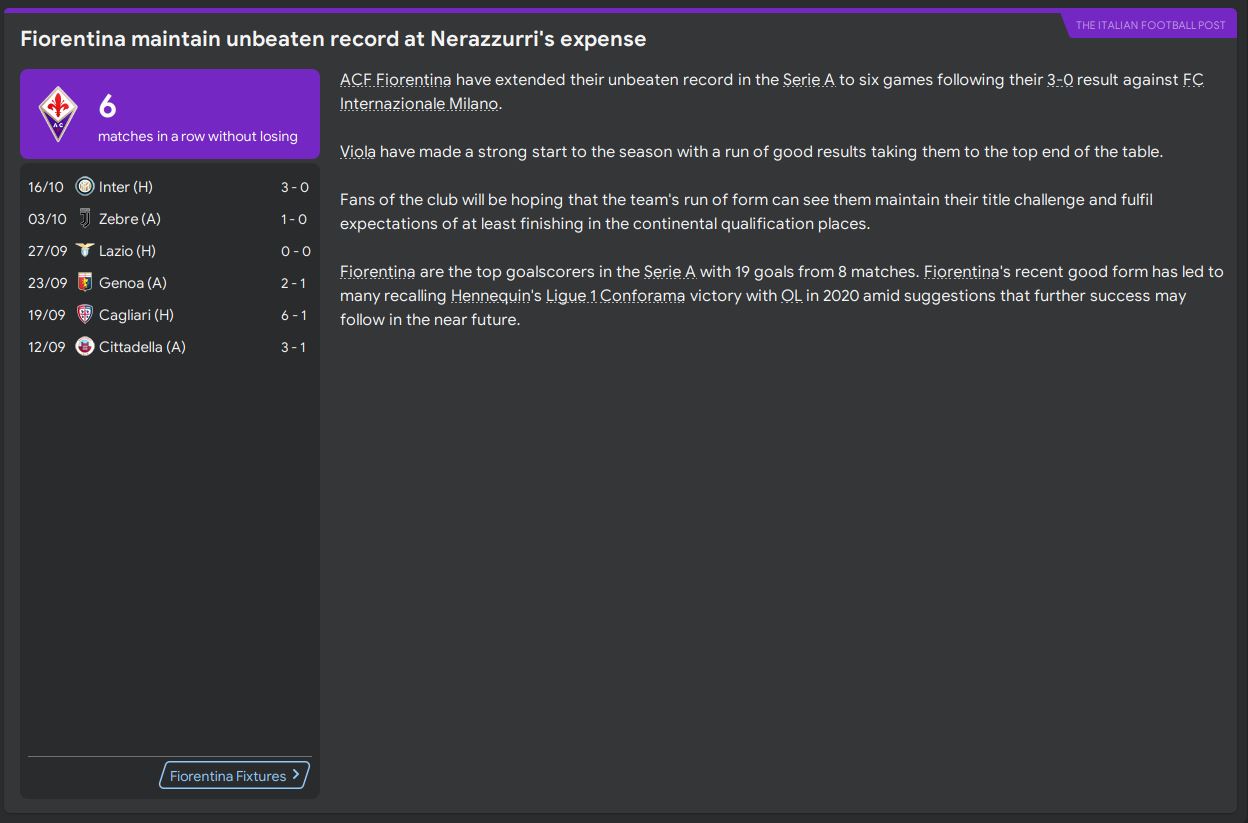Click the Cittadella club badge icon

[85, 347]
